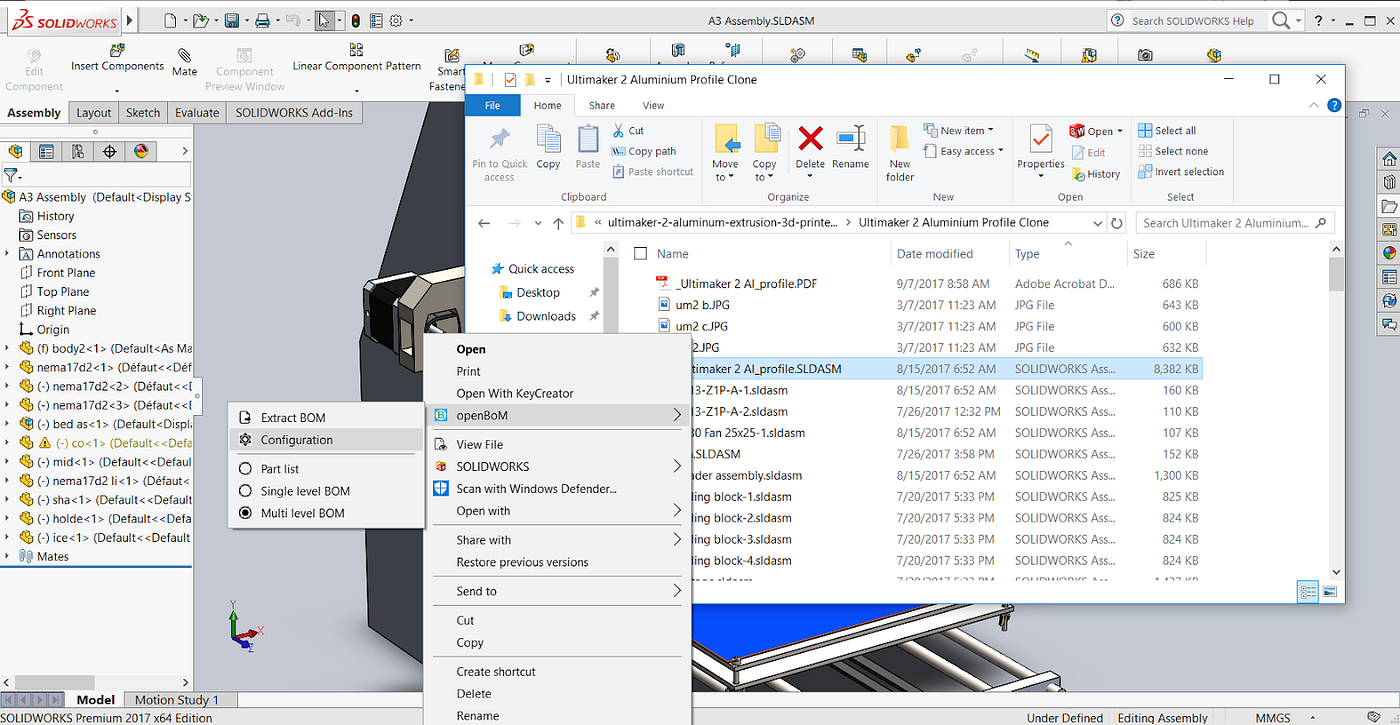
Task: Open the Motion Study 1 tab
Action: tap(176, 700)
